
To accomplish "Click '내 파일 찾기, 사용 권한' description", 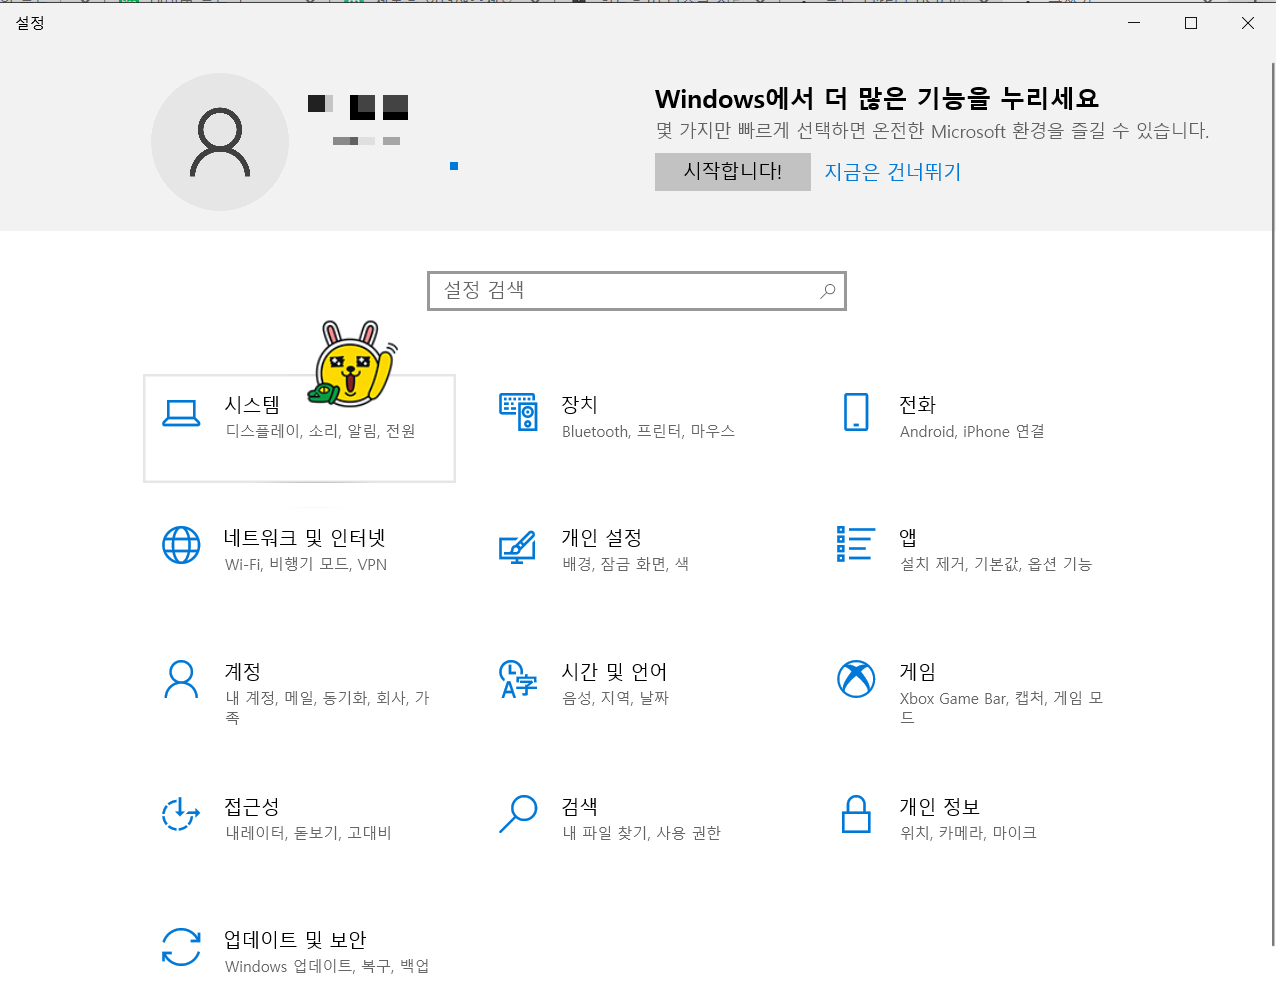I will pos(642,833).
